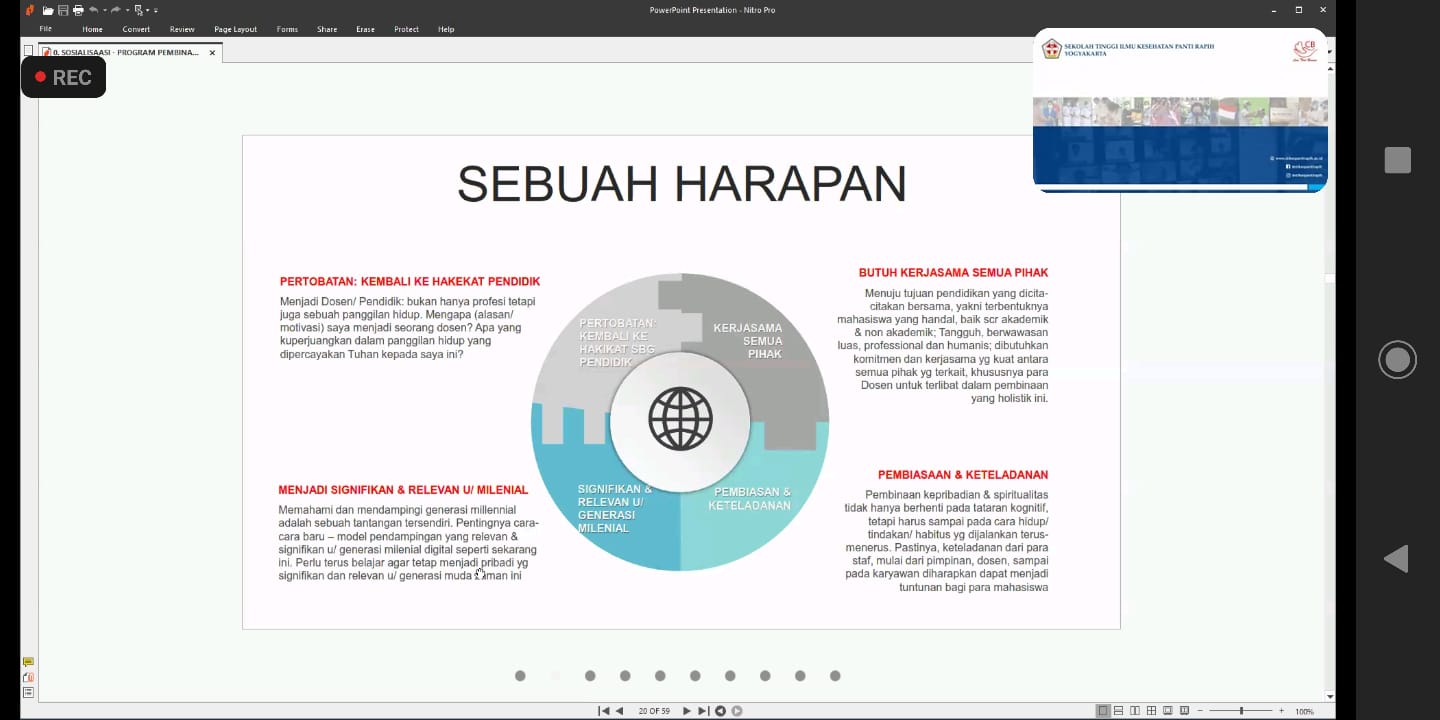Click the next page arrow
1440x720 pixels.
coord(686,711)
